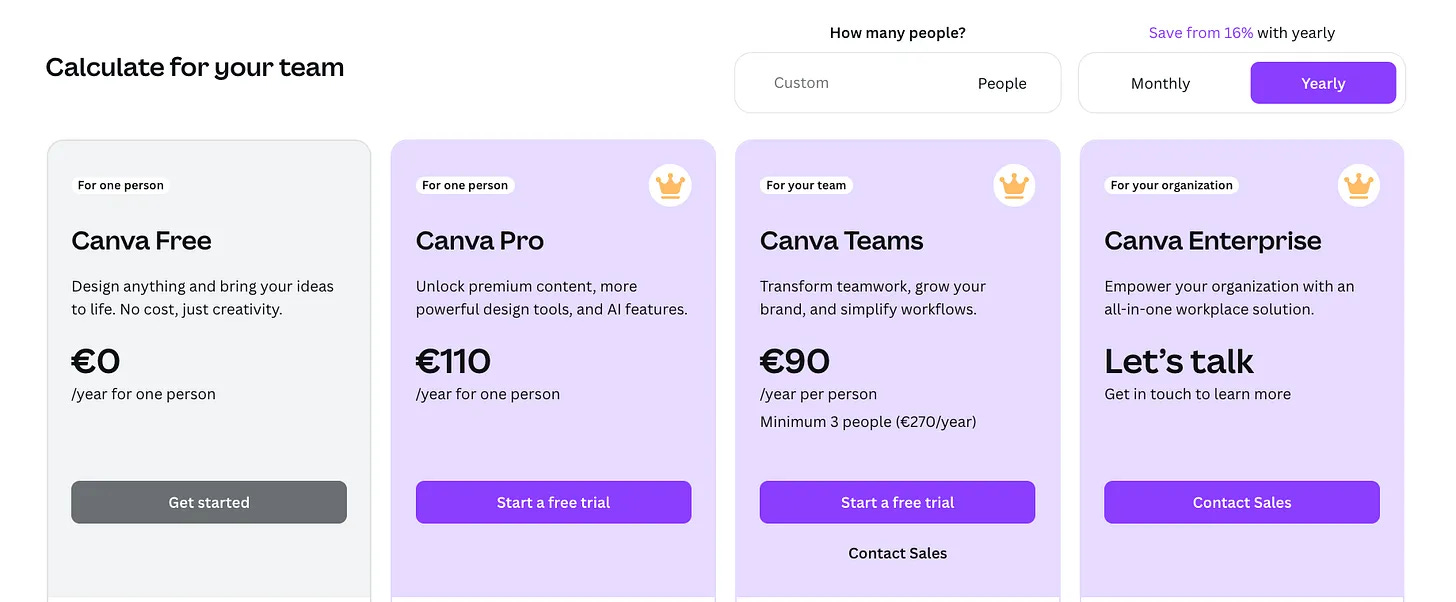Click the "Save from 16%" text

tap(1200, 33)
